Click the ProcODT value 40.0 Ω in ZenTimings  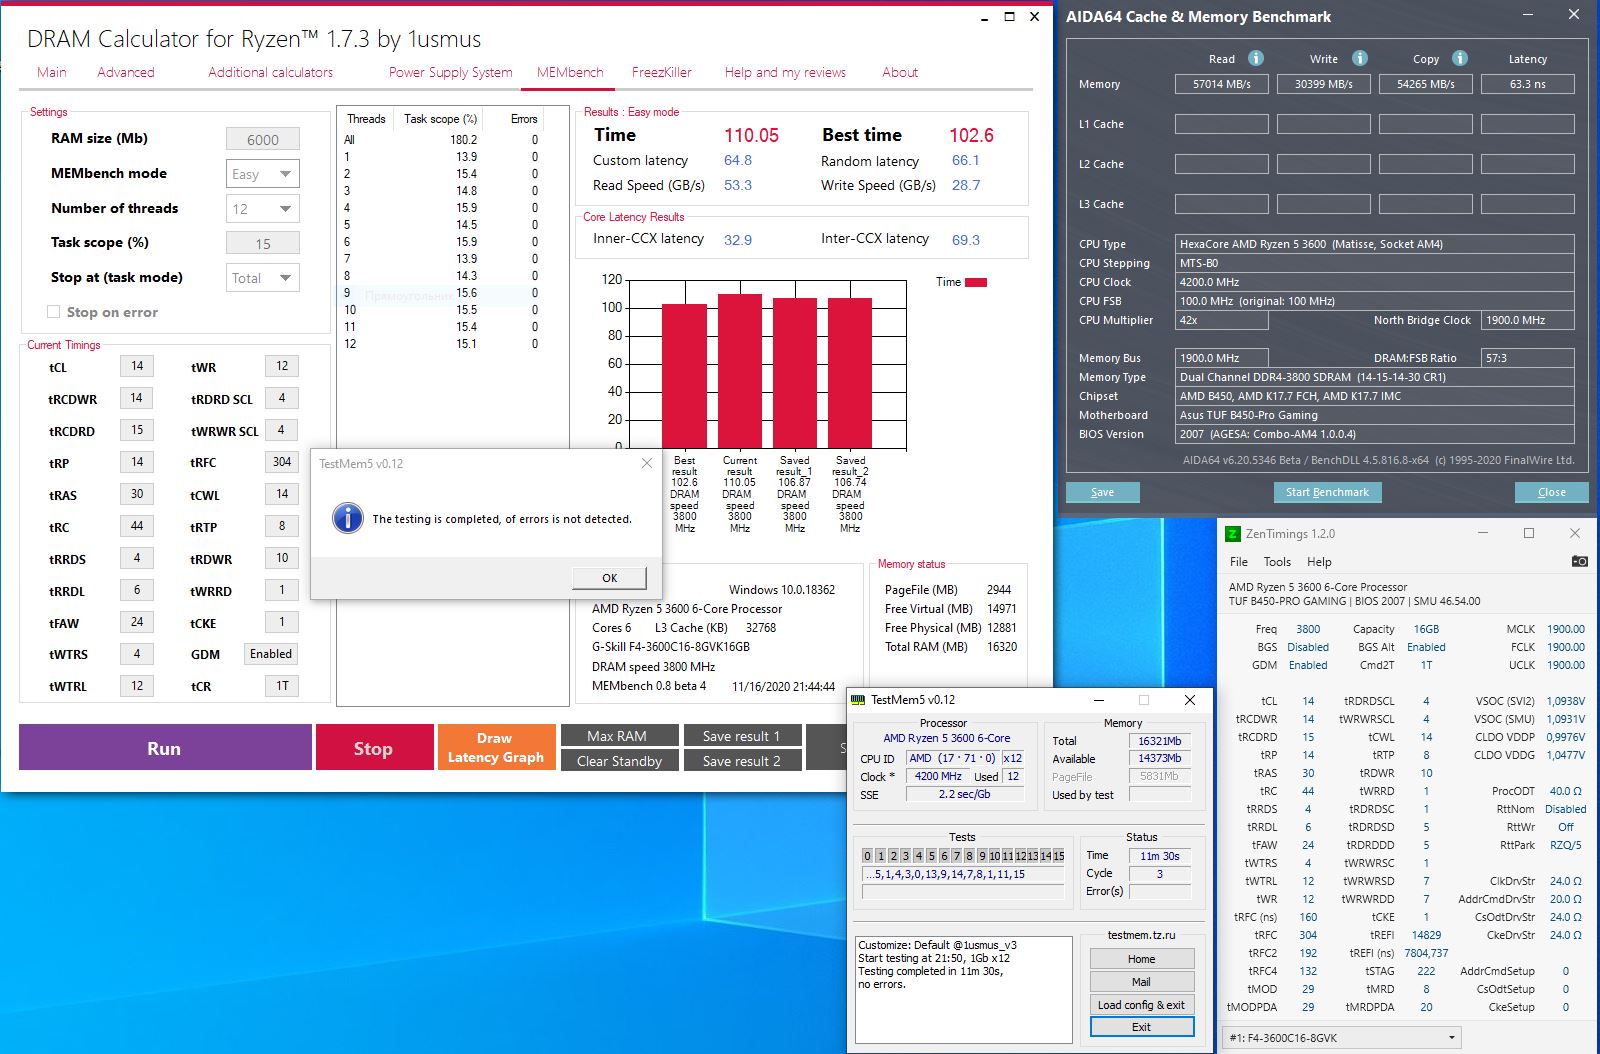(1566, 791)
